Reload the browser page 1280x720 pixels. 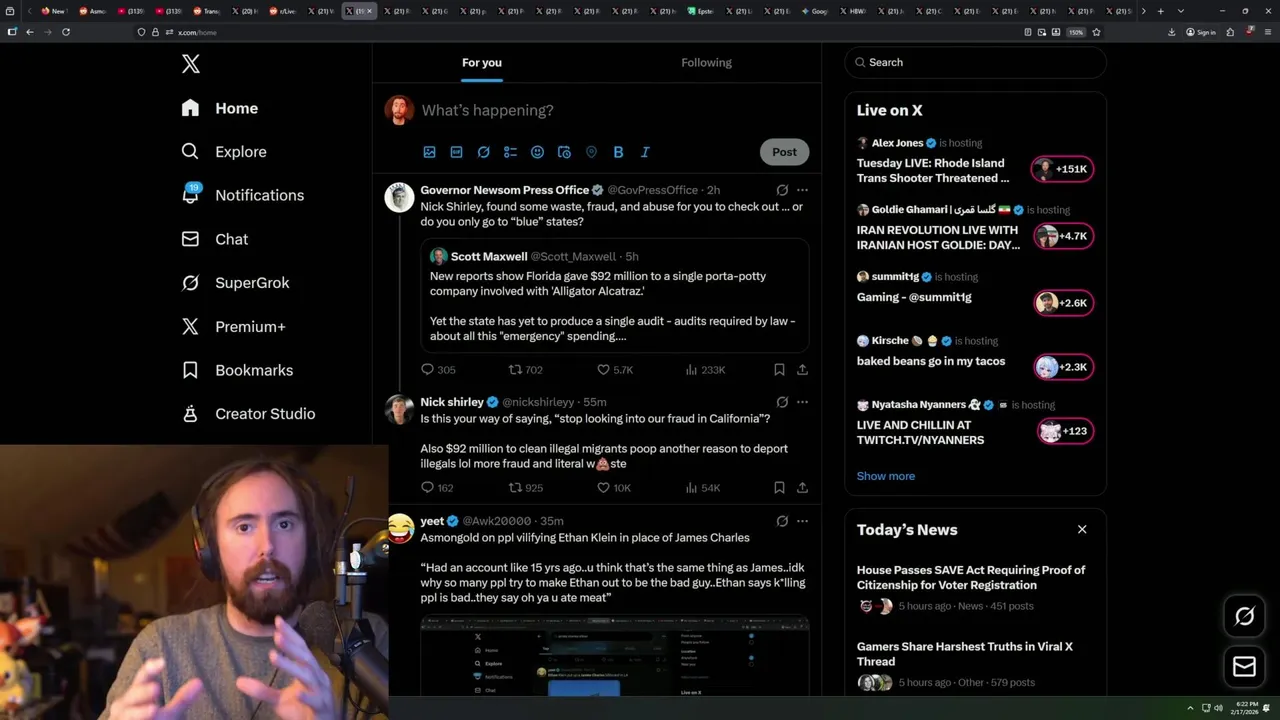point(66,32)
